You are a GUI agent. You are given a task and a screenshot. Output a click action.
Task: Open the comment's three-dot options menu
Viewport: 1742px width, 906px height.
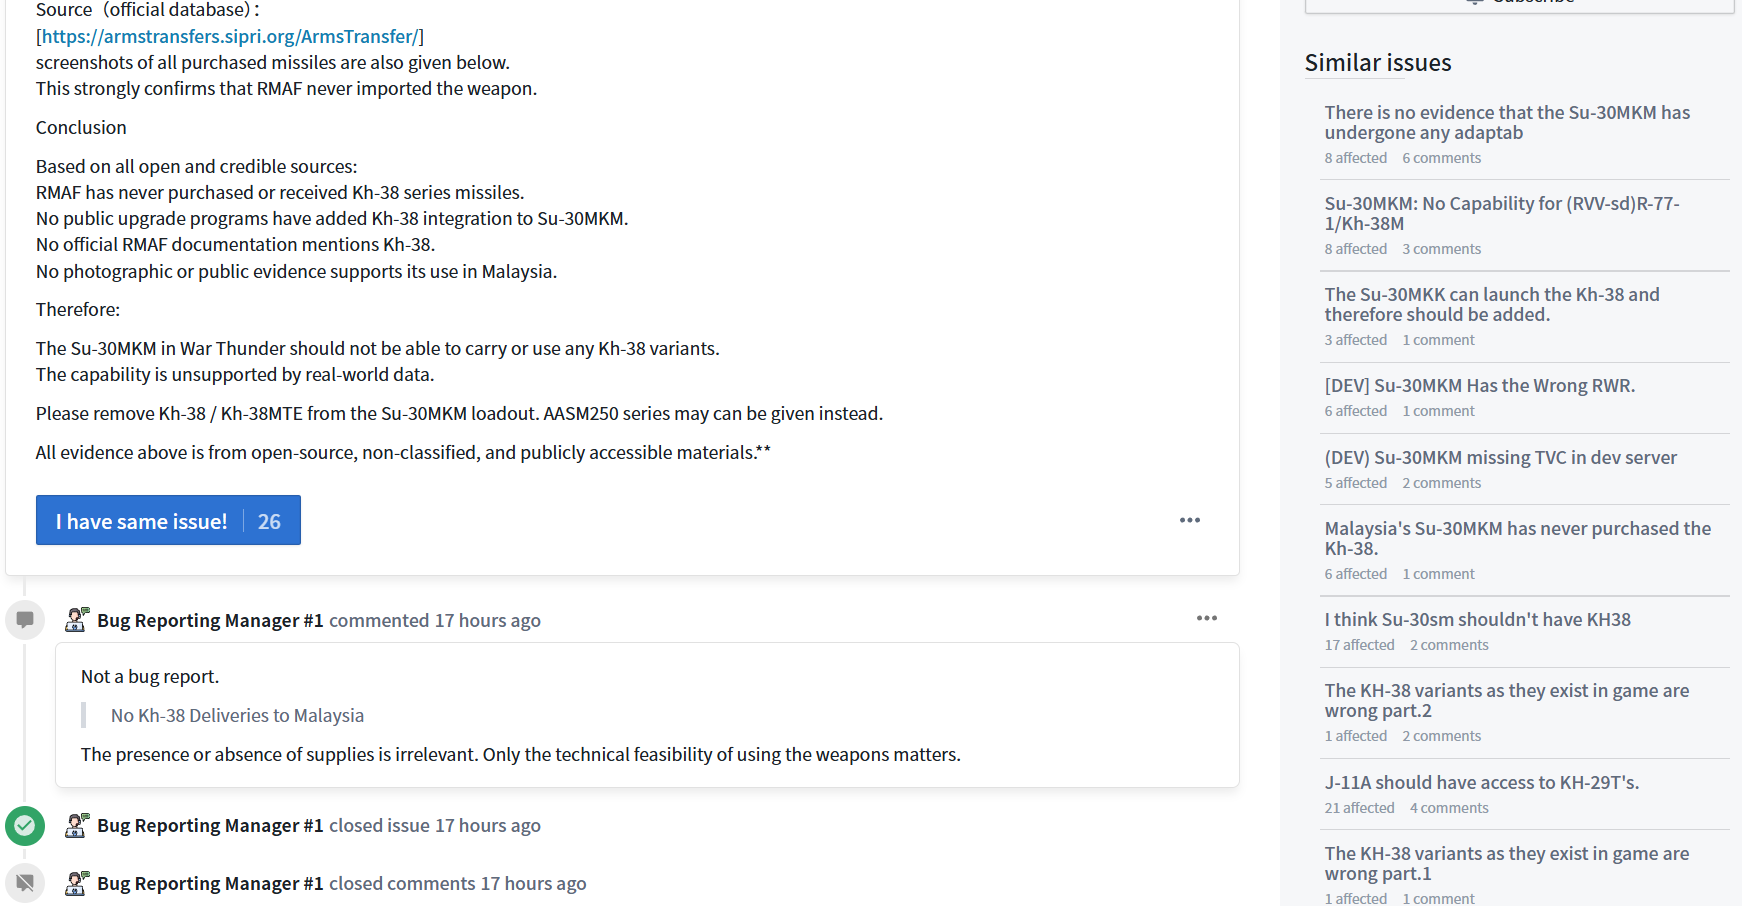coord(1206,618)
